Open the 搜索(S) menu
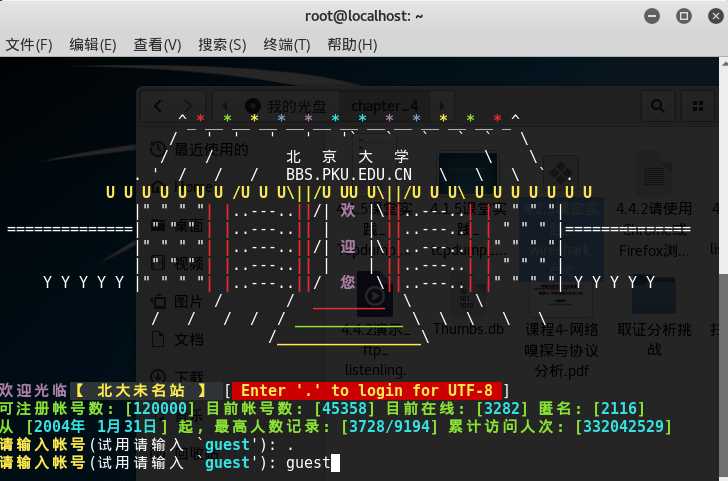 [222, 45]
